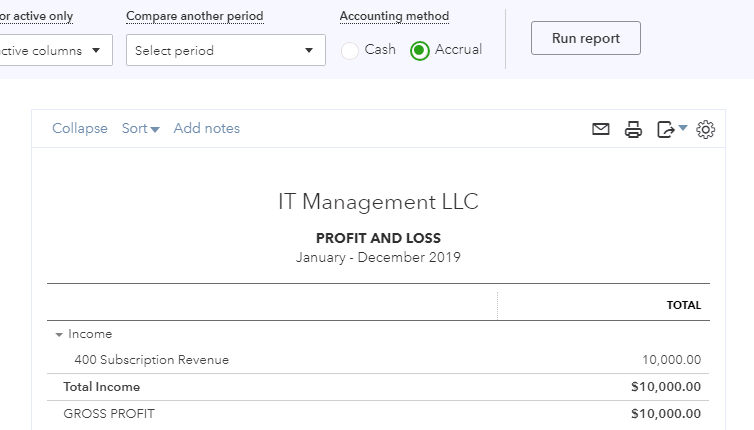Click the Gross Profit $10,000.00 amount
The height and width of the screenshot is (430, 754).
click(x=666, y=413)
